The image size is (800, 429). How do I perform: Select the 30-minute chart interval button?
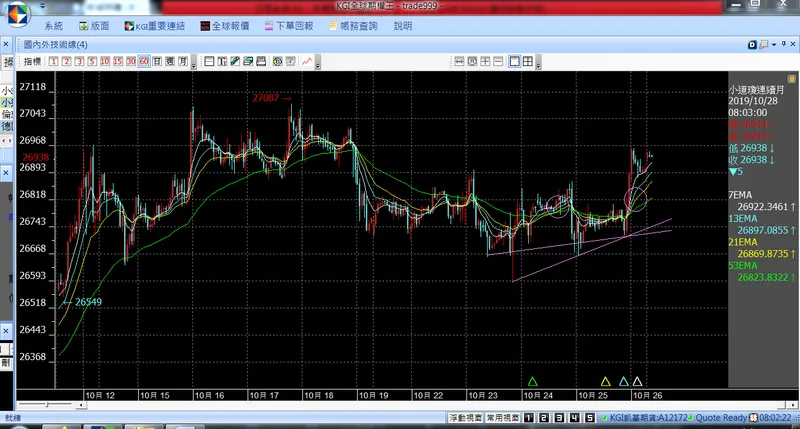(x=131, y=62)
